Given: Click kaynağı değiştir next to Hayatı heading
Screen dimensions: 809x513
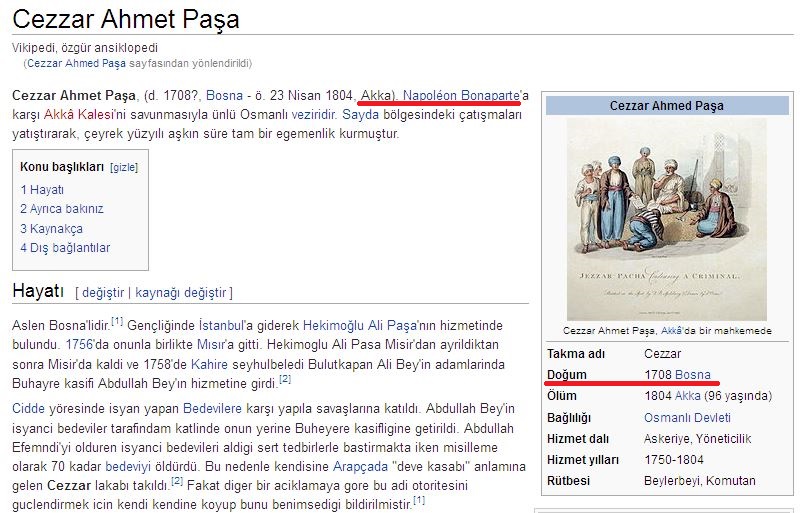Looking at the screenshot, I should pyautogui.click(x=181, y=293).
